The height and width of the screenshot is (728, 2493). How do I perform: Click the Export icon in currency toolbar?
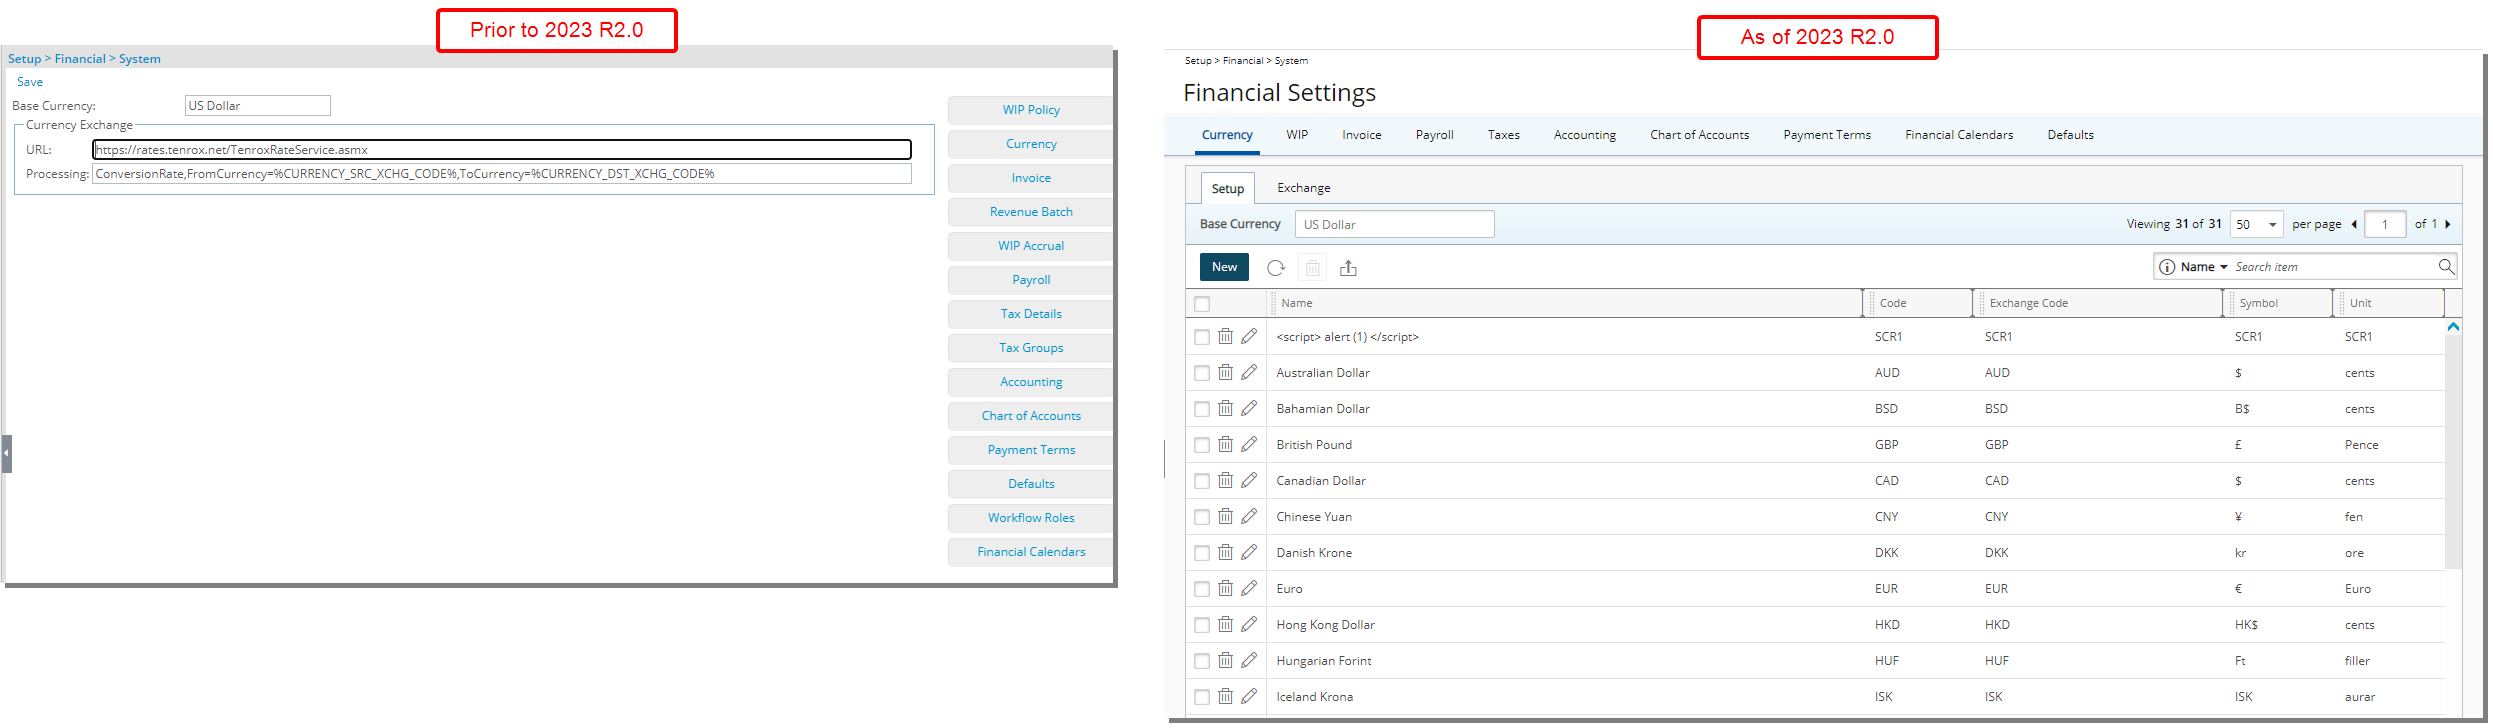pos(1348,267)
